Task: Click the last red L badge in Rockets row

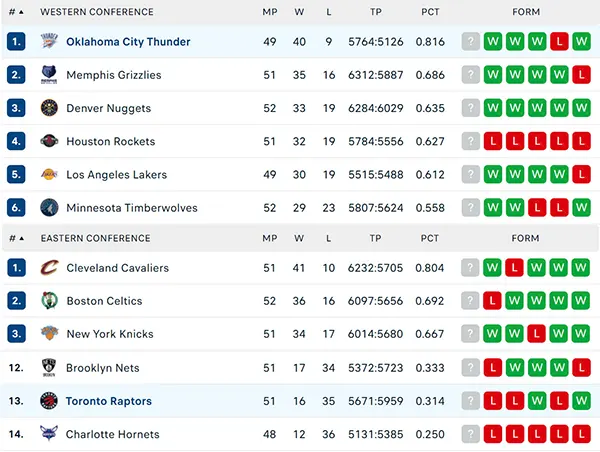Action: point(581,141)
